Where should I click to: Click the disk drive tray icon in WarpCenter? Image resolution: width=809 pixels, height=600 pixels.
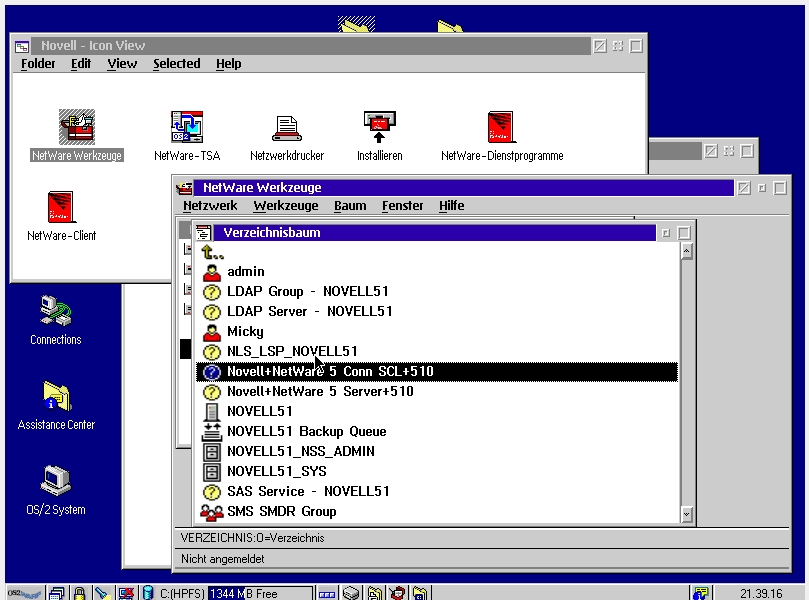click(x=351, y=593)
